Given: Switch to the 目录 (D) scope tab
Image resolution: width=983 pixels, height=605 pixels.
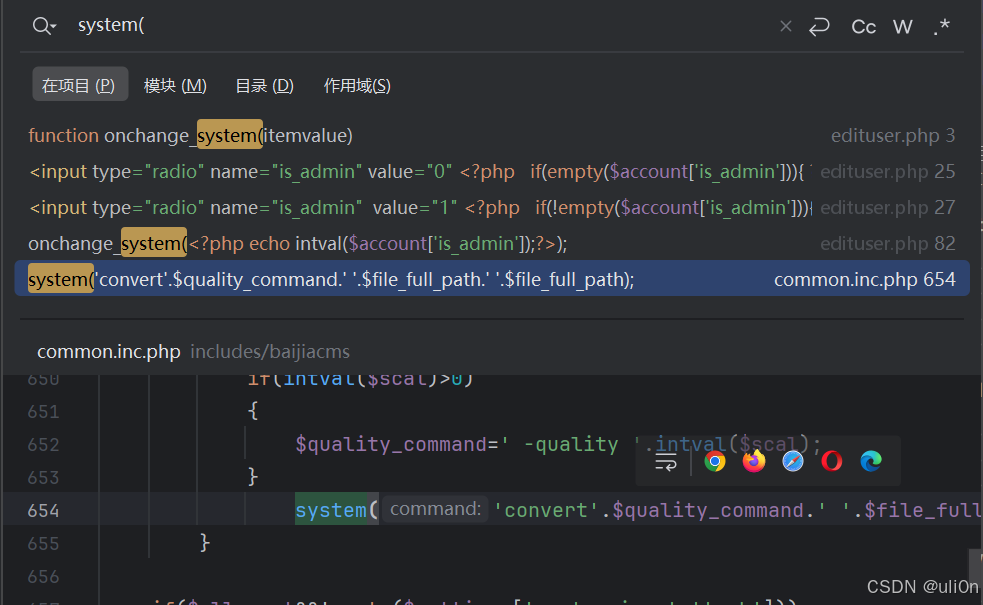Looking at the screenshot, I should tap(264, 85).
